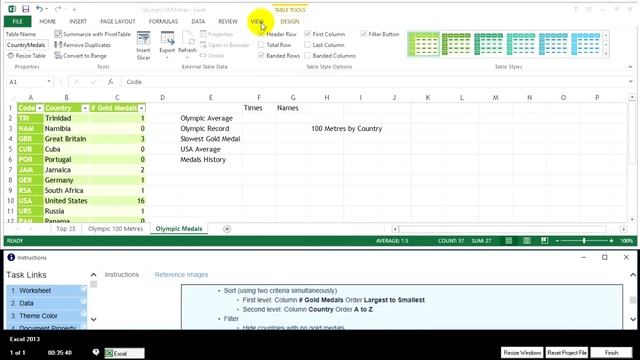The width and height of the screenshot is (640, 360).
Task: Toggle the First Column checkbox
Action: (308, 34)
